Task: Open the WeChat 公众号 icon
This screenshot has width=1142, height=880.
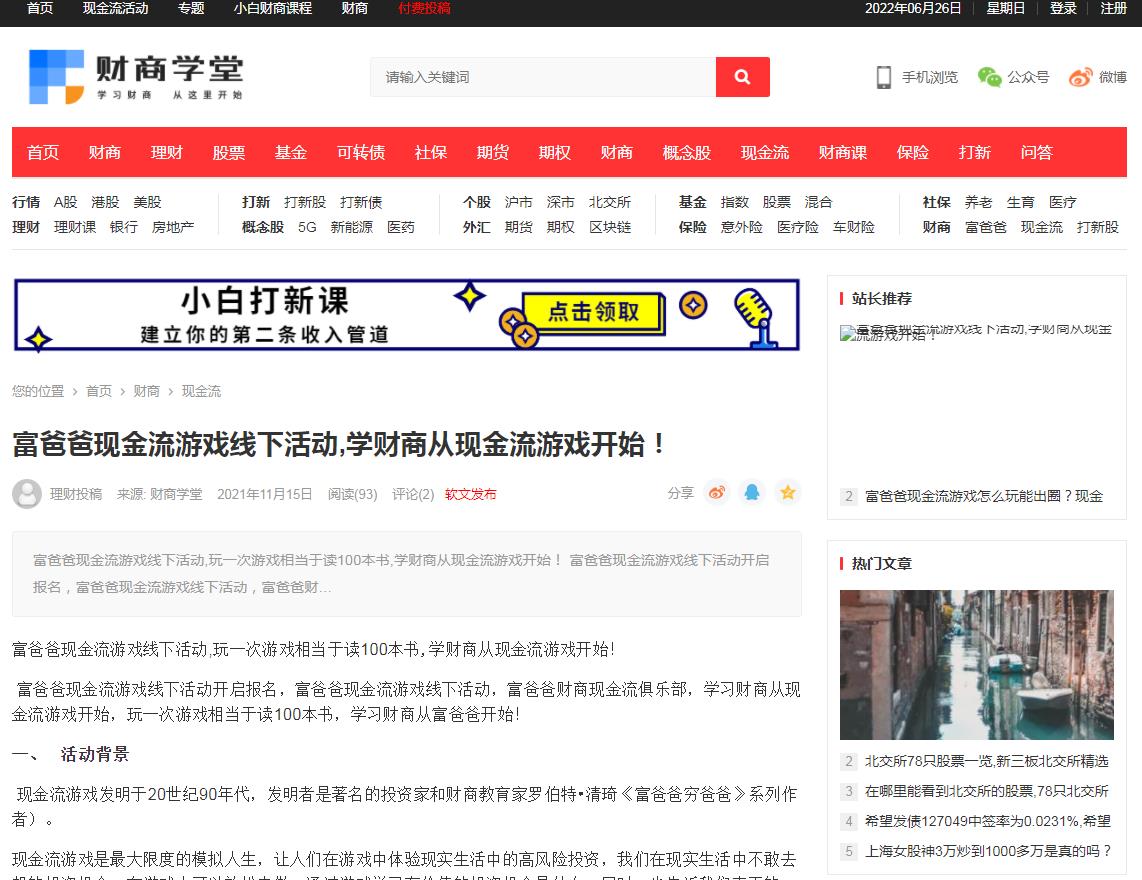Action: [x=989, y=76]
